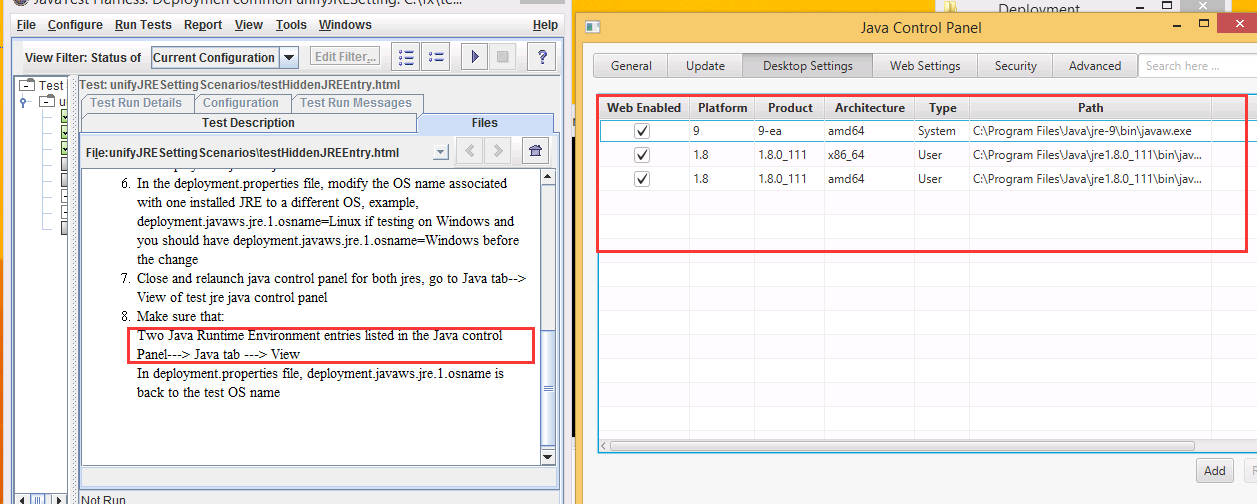1257x504 pixels.
Task: Select the Files tab
Action: [x=484, y=123]
